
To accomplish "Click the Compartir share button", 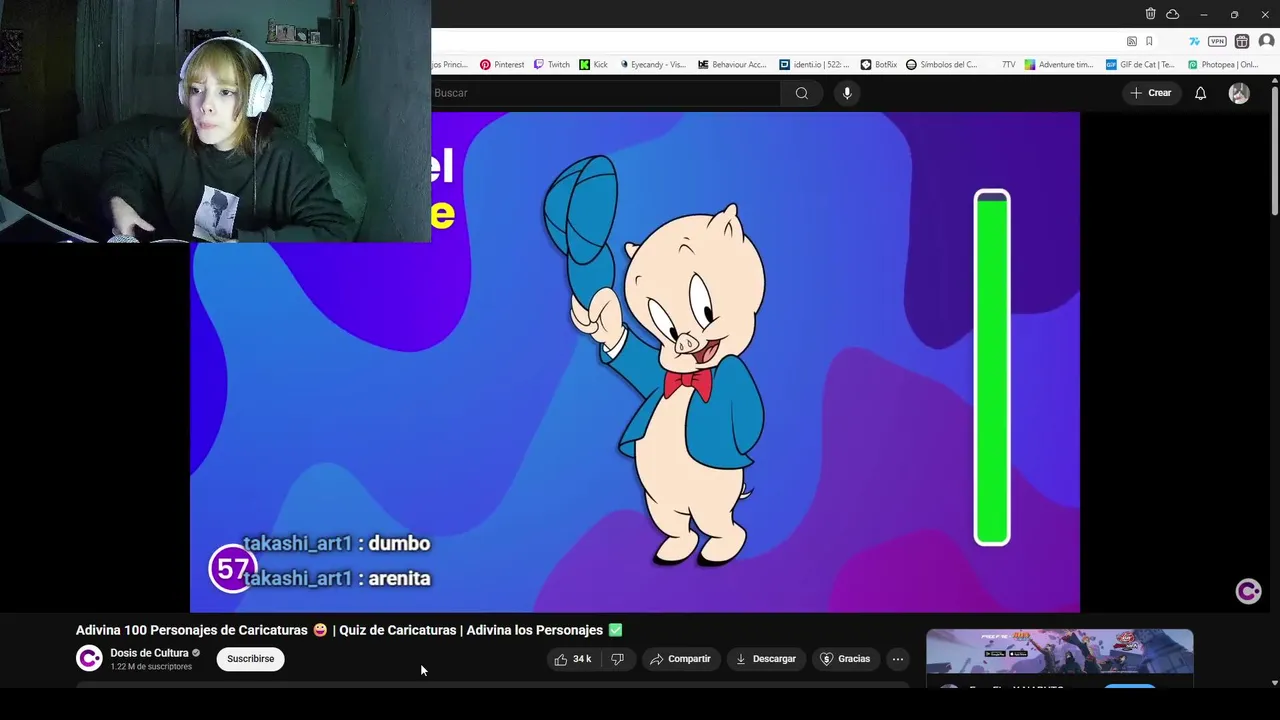I will [680, 659].
